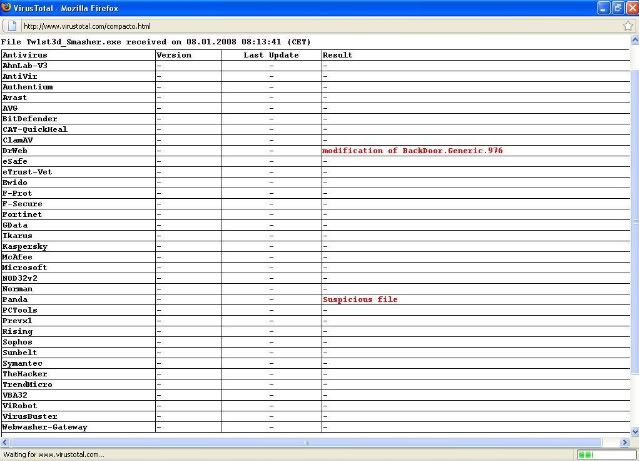Select the 'Last Update' column header
The height and width of the screenshot is (461, 639).
click(271, 55)
